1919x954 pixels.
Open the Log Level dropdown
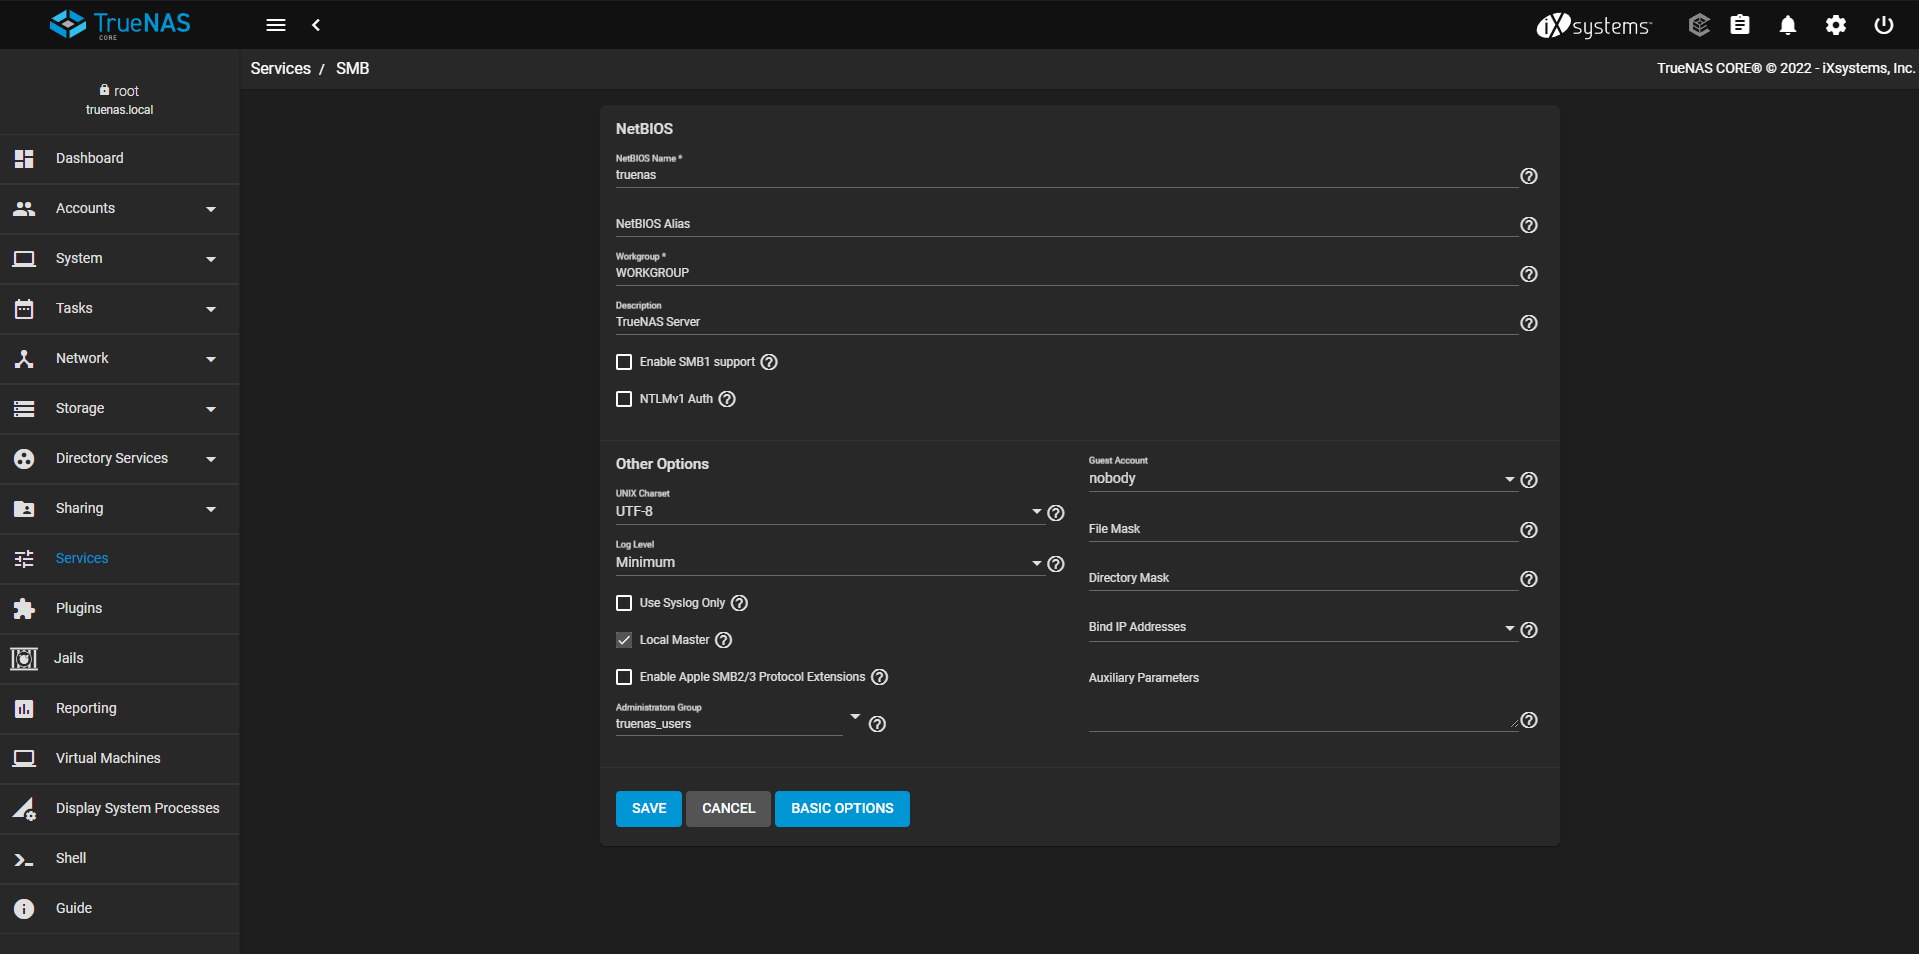pyautogui.click(x=830, y=562)
